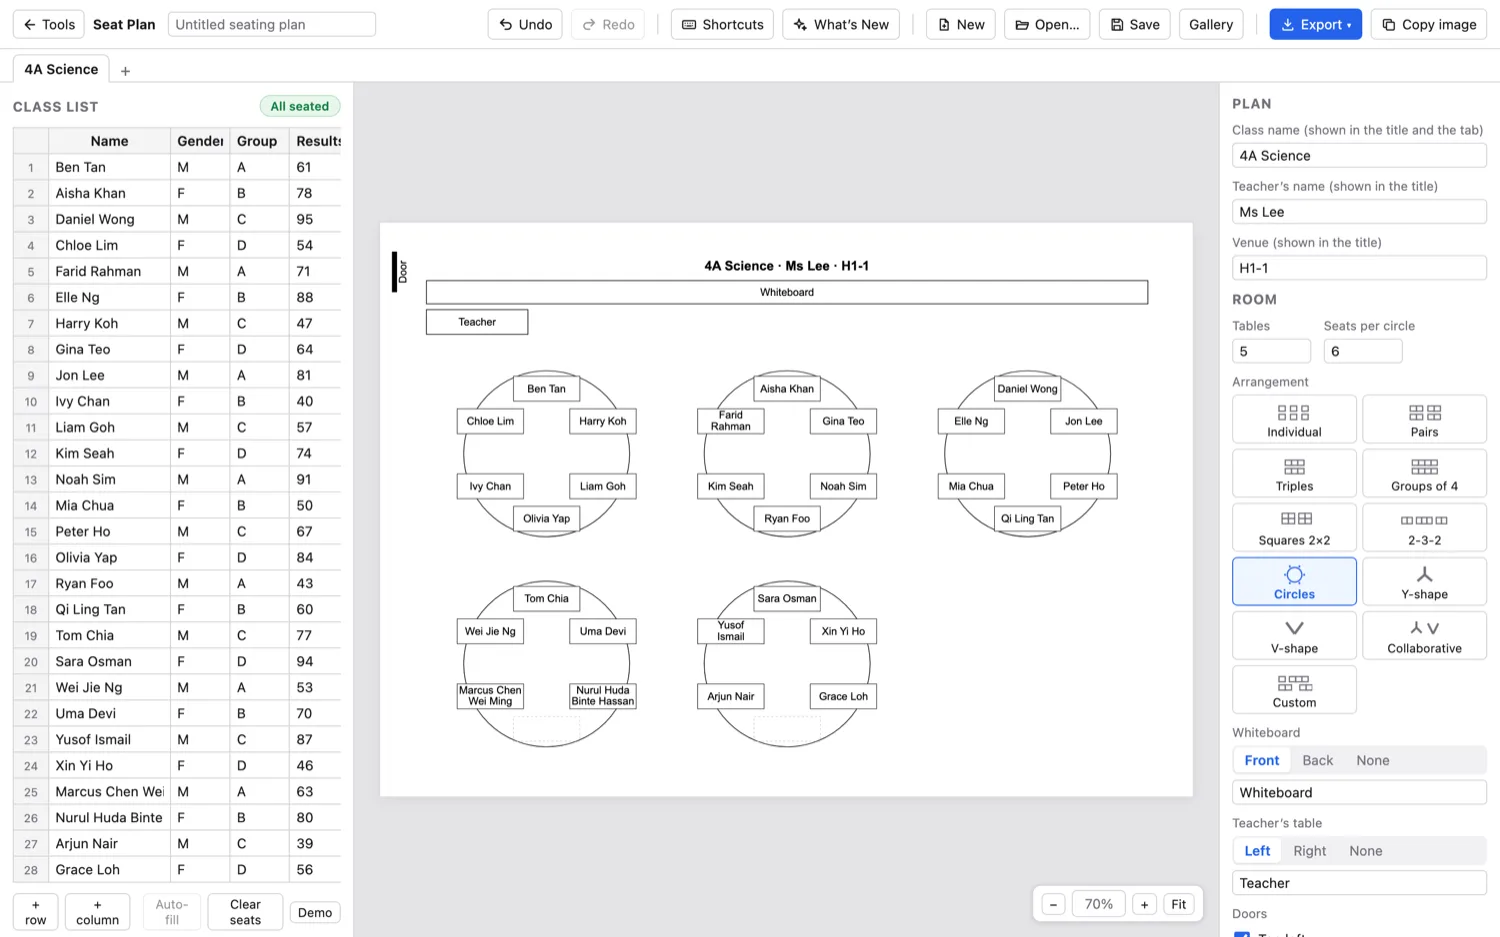
Task: Zoom in with the plus button
Action: pyautogui.click(x=1145, y=904)
